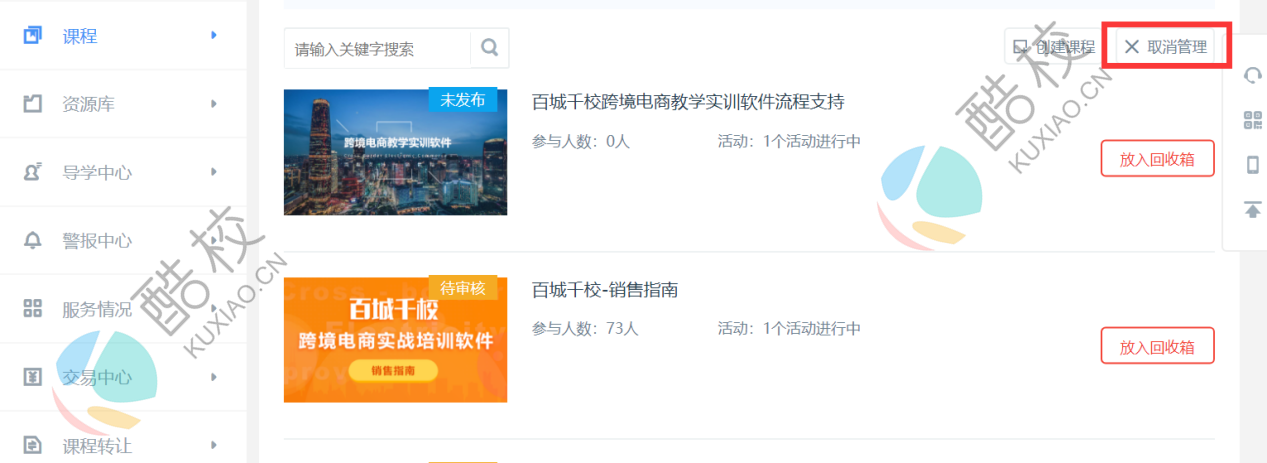Viewport: 1267px width, 463px height.
Task: Expand the 课程转让 submenu arrow
Action: [x=213, y=445]
